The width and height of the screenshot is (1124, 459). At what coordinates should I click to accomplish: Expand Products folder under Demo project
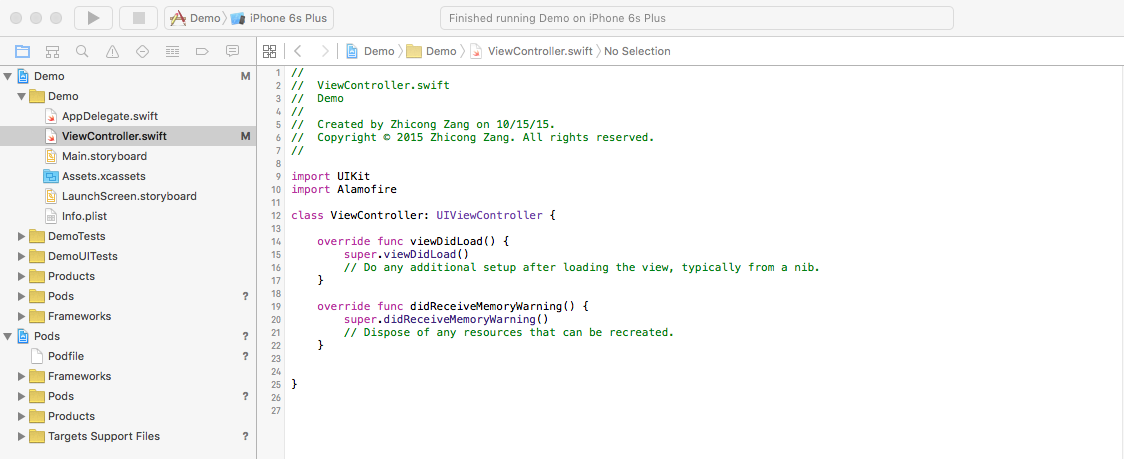coord(22,276)
